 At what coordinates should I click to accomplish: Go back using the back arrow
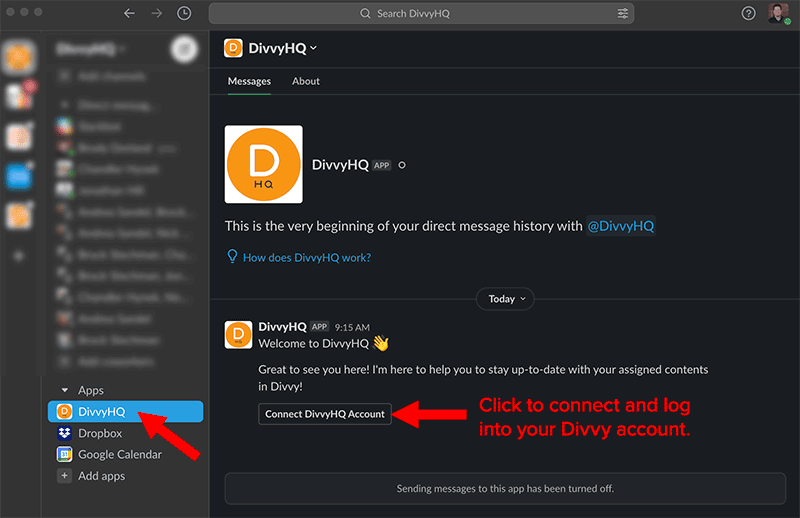point(129,13)
